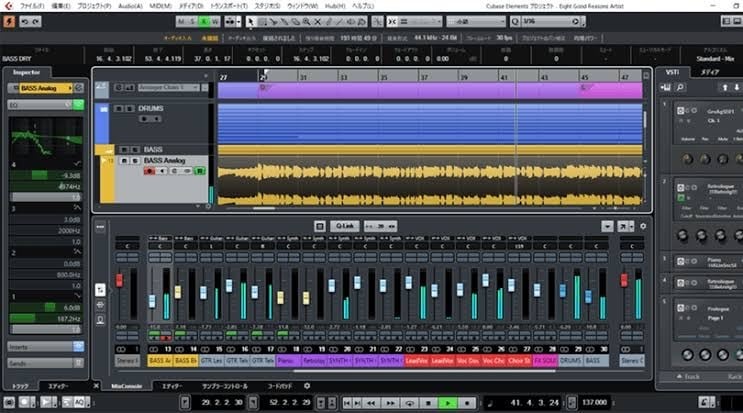This screenshot has height=413, width=743.
Task: Toggle the green global Read automation button
Action: point(204,22)
